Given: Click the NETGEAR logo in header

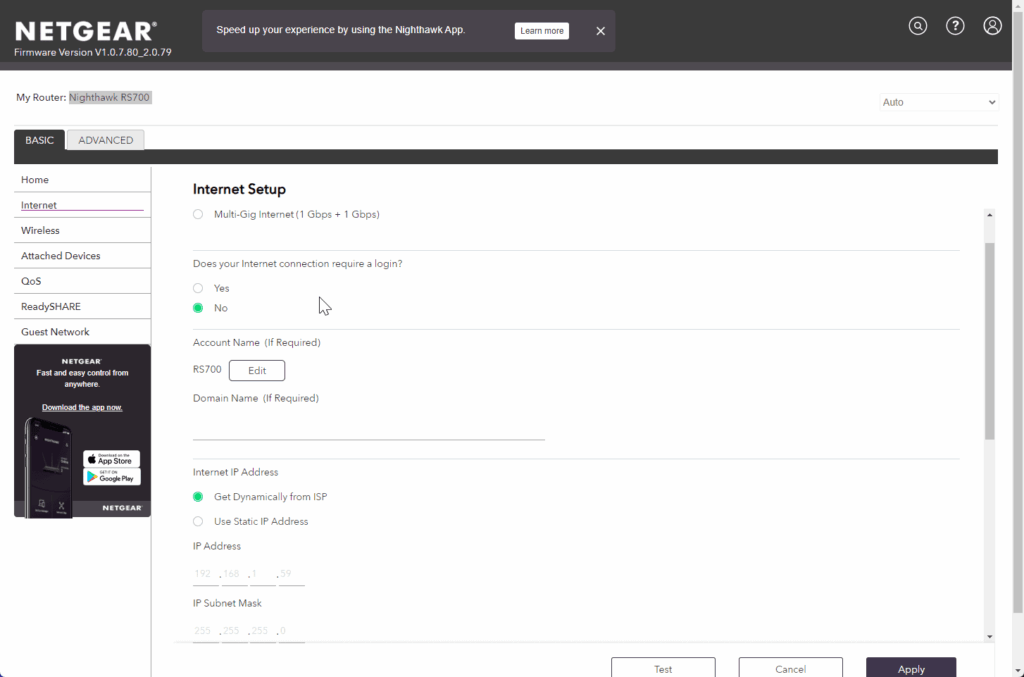Looking at the screenshot, I should coord(85,31).
